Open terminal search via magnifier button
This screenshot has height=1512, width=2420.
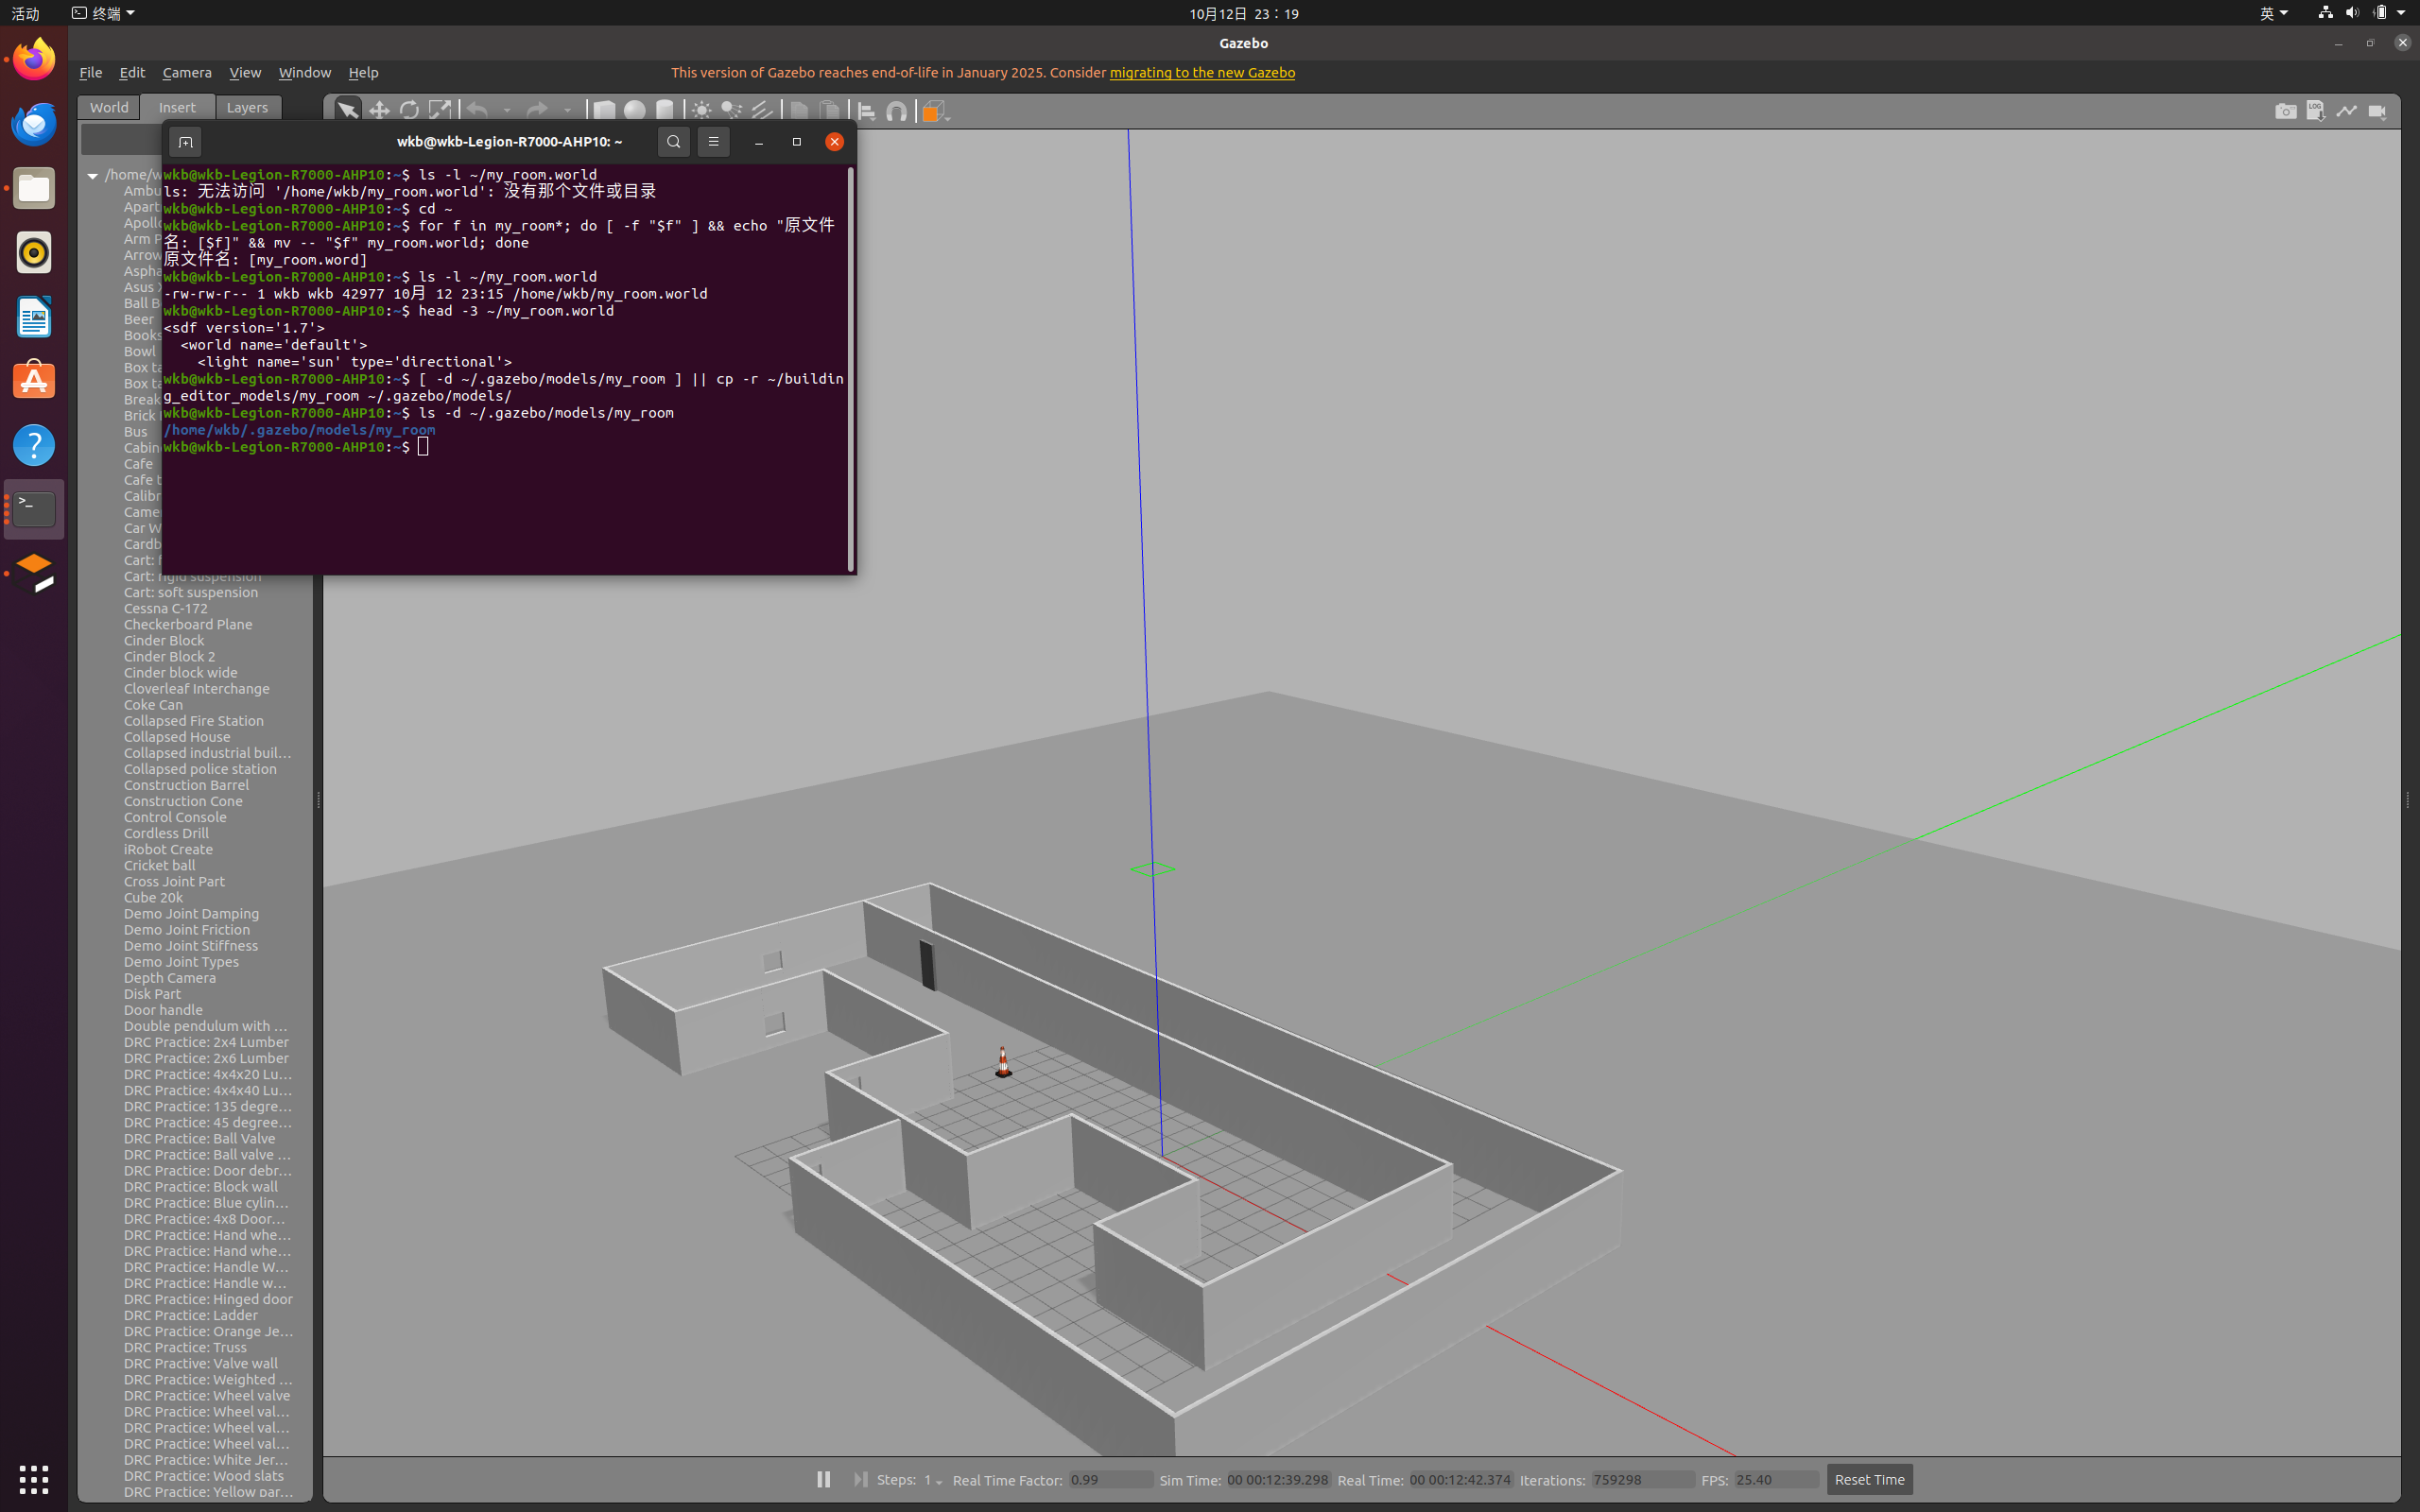[674, 142]
